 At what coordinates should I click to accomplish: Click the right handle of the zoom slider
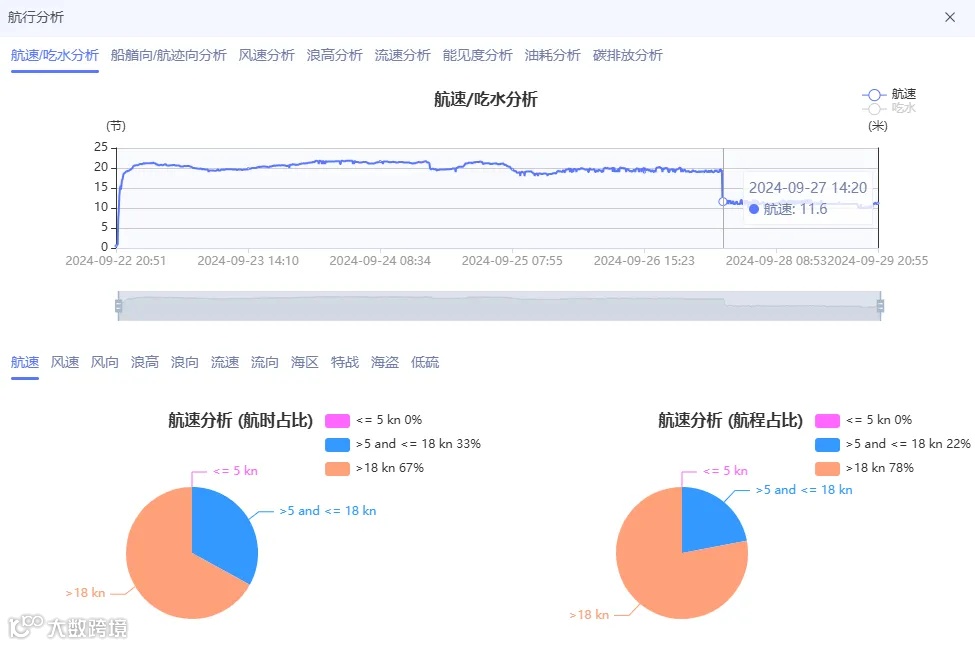point(879,302)
